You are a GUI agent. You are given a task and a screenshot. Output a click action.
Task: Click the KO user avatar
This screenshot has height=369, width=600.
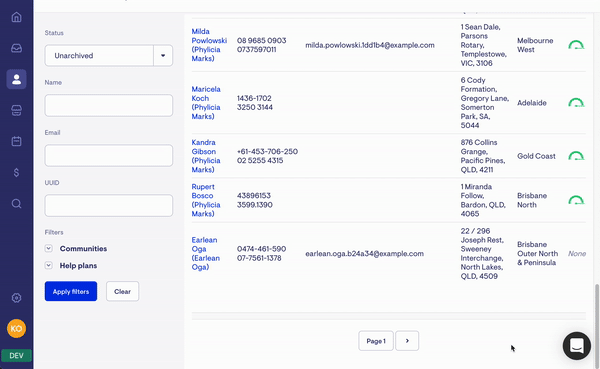(x=16, y=328)
